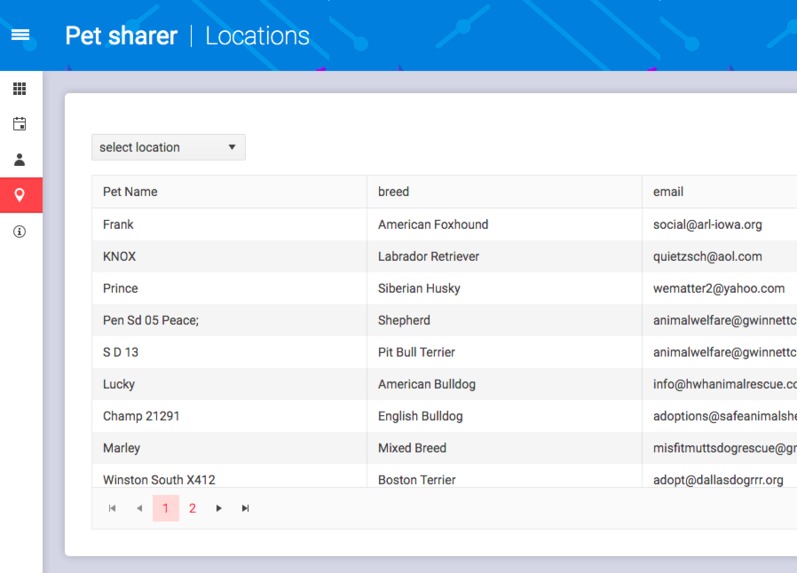Image resolution: width=797 pixels, height=573 pixels.
Task: Open the hamburger menu in the header
Action: click(20, 35)
